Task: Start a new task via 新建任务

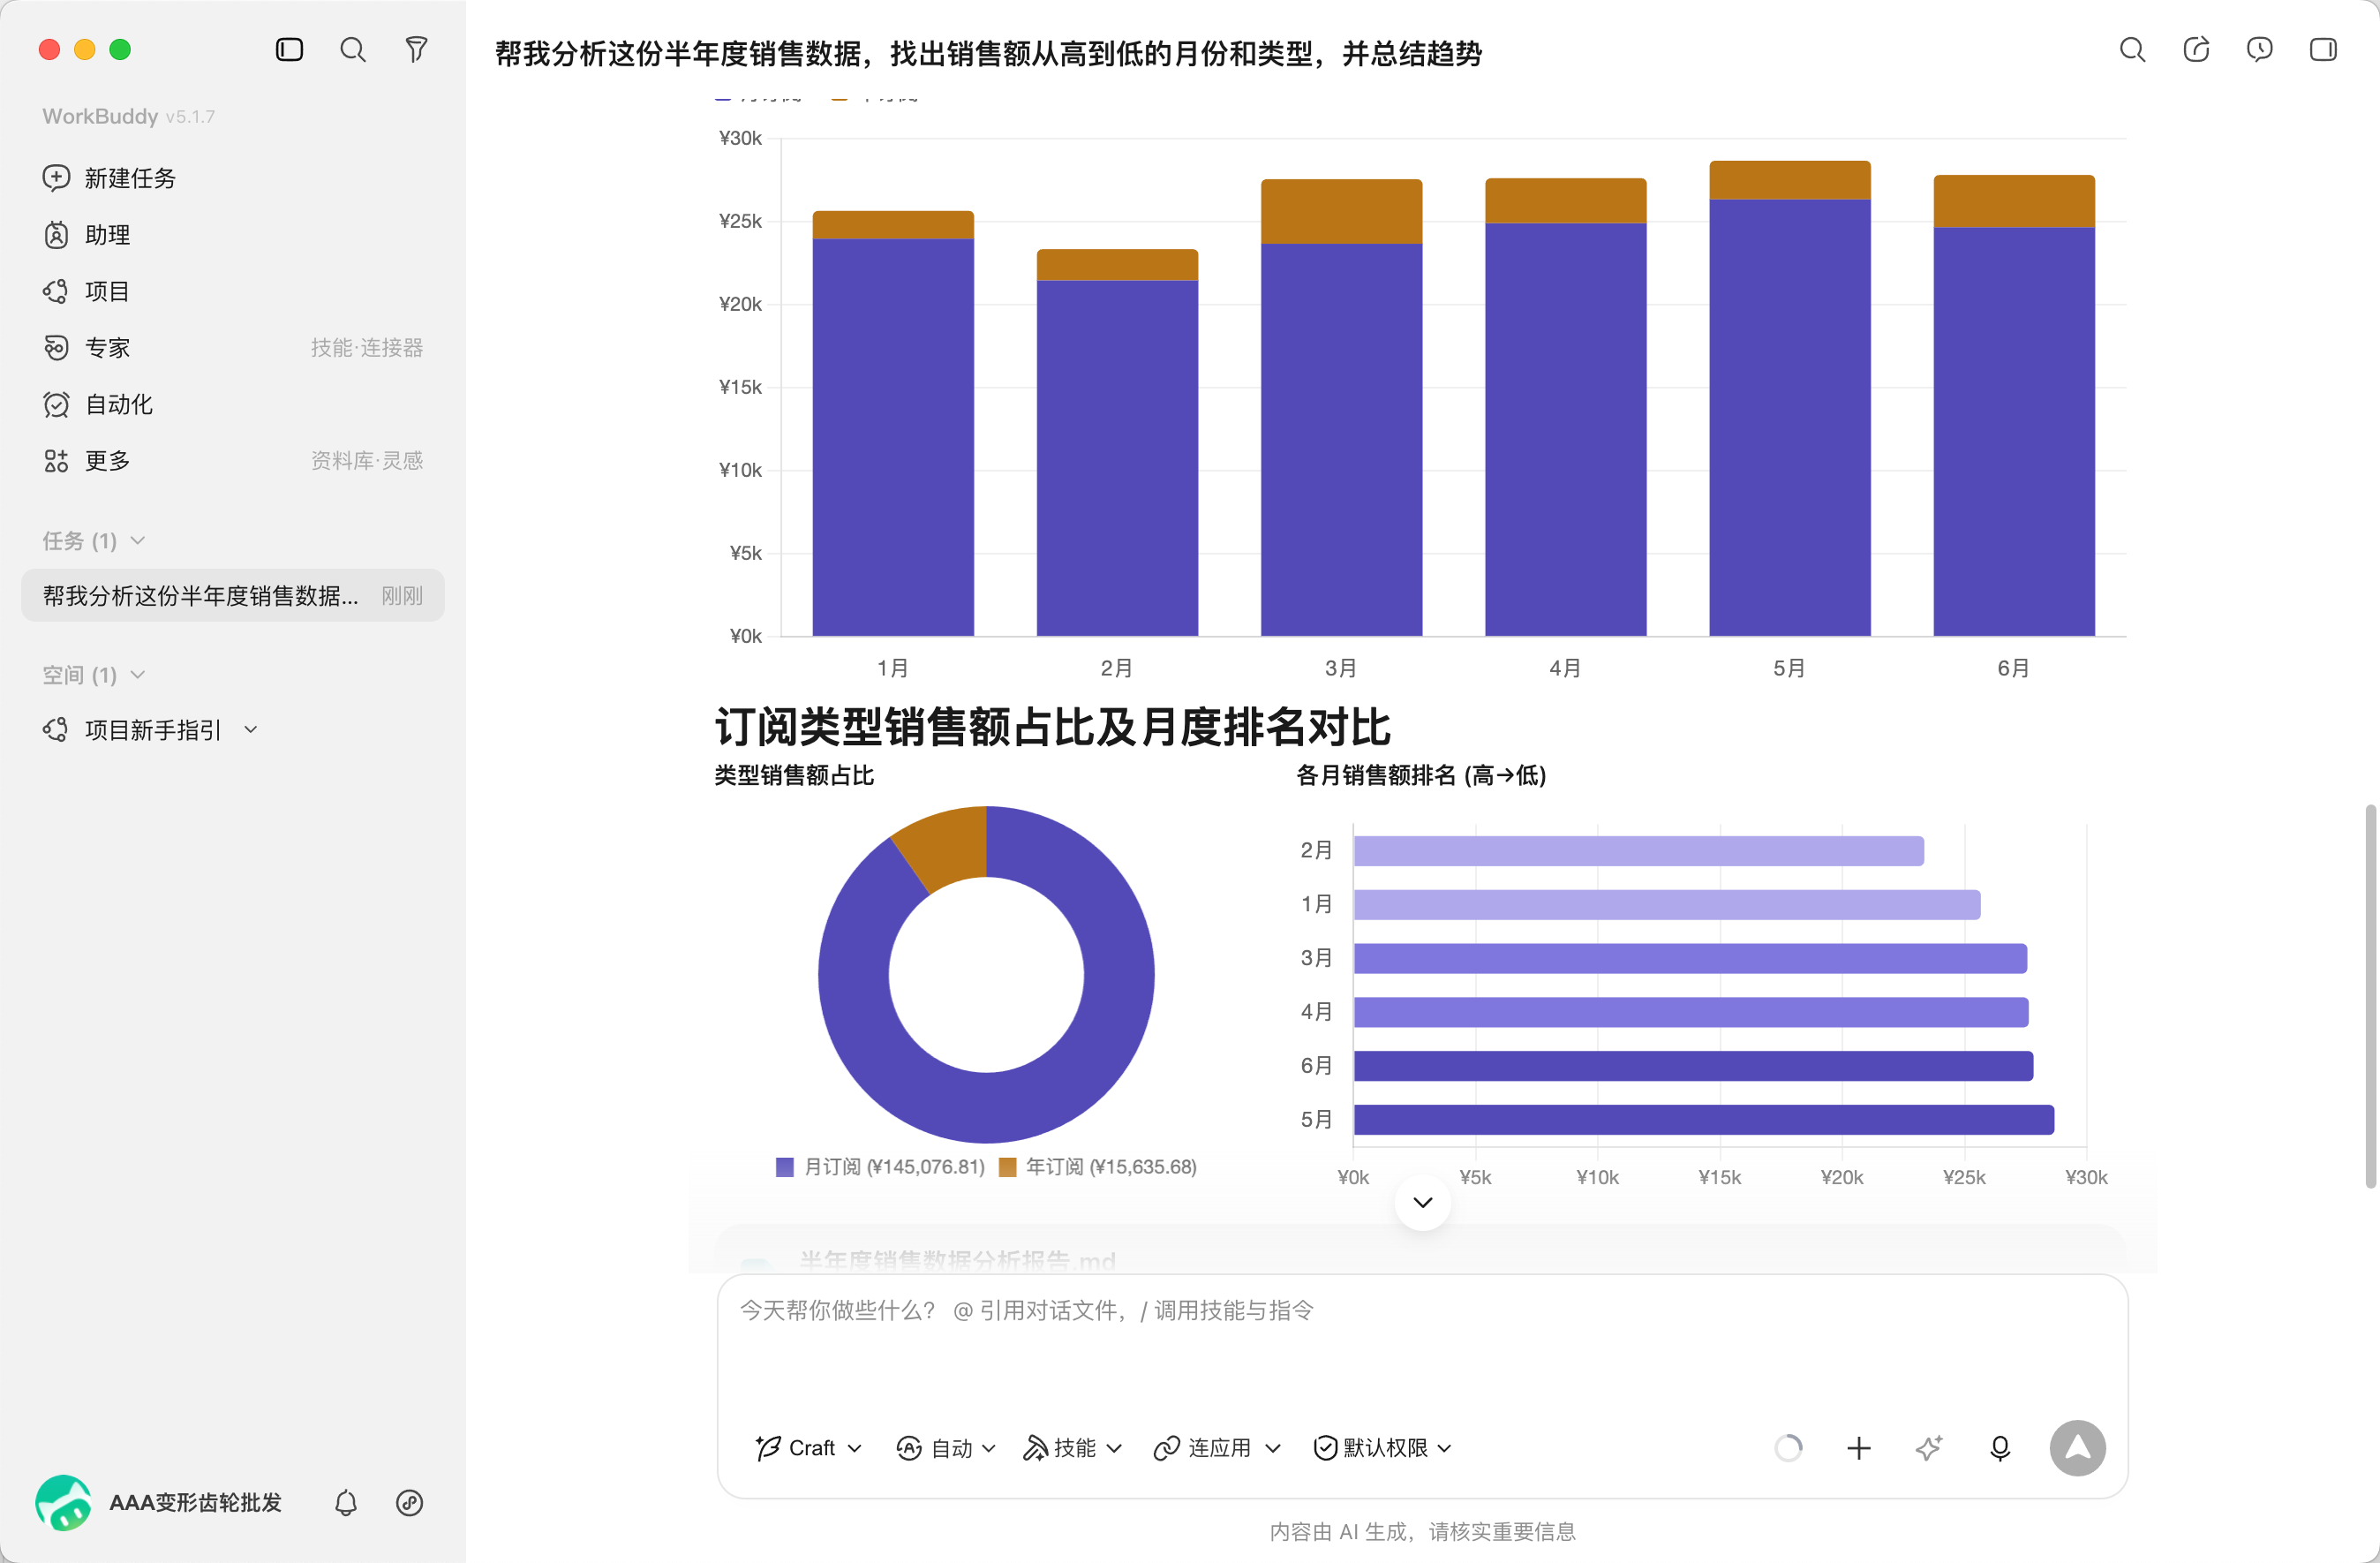Action: coord(109,177)
